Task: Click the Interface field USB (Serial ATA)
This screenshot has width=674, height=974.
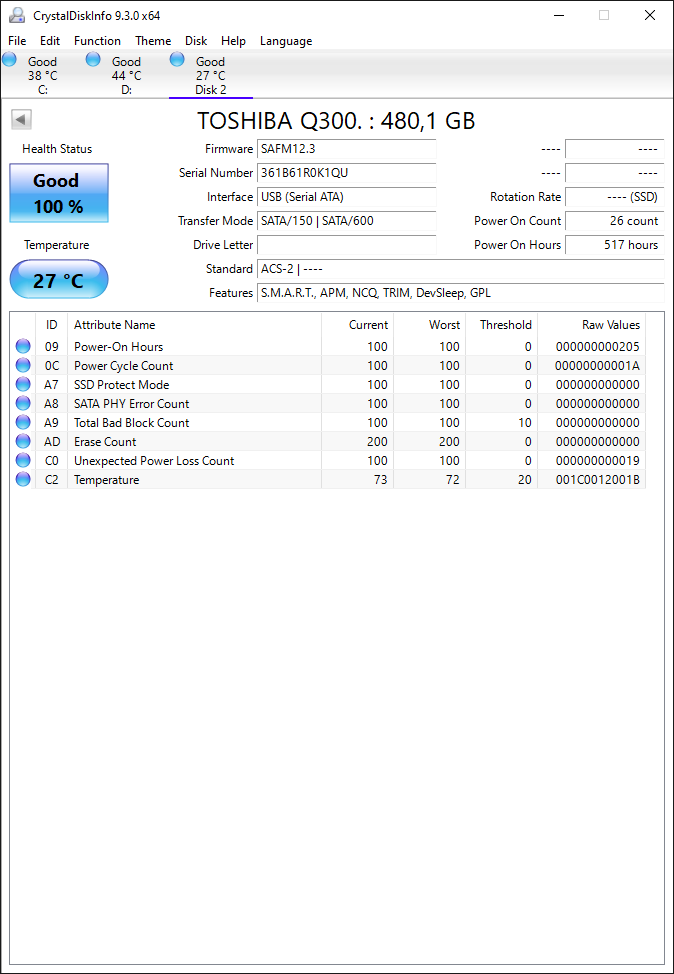Action: point(347,197)
